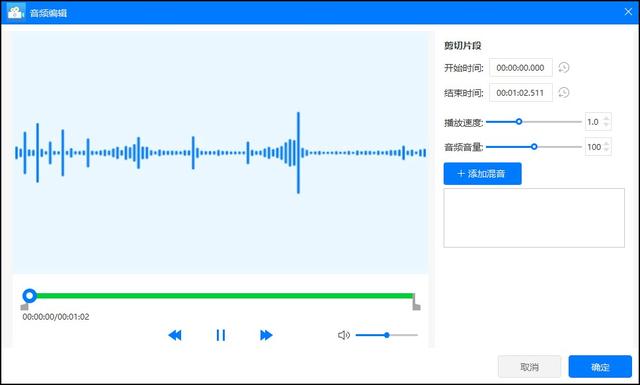
Task: Click the rewind playback icon
Action: [175, 335]
